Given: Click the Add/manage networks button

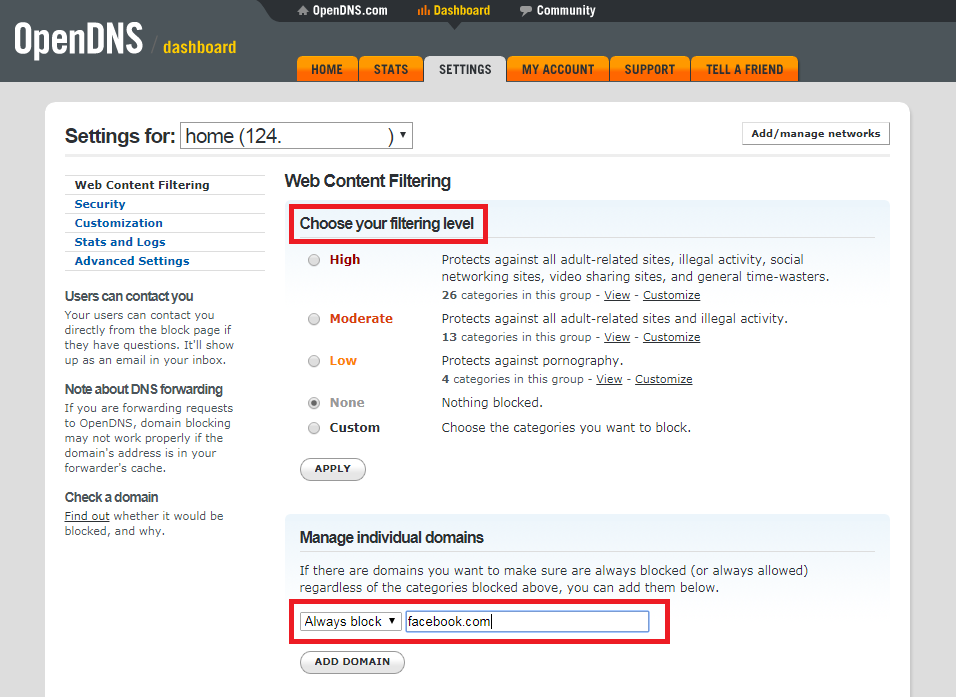Looking at the screenshot, I should point(815,134).
